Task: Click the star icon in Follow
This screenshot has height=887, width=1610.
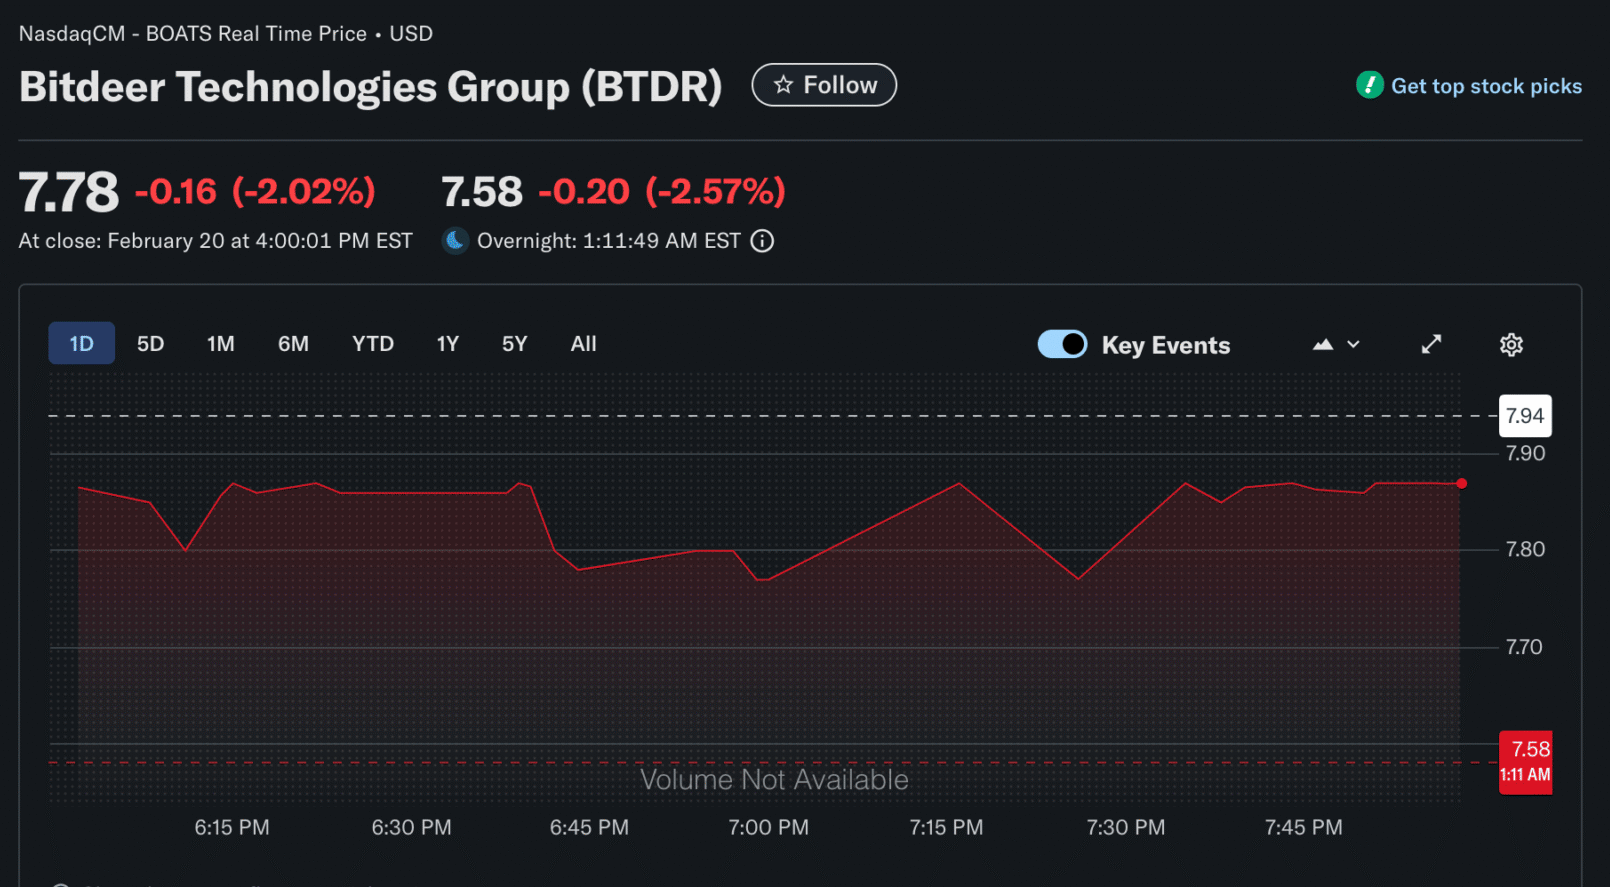Action: pos(783,86)
